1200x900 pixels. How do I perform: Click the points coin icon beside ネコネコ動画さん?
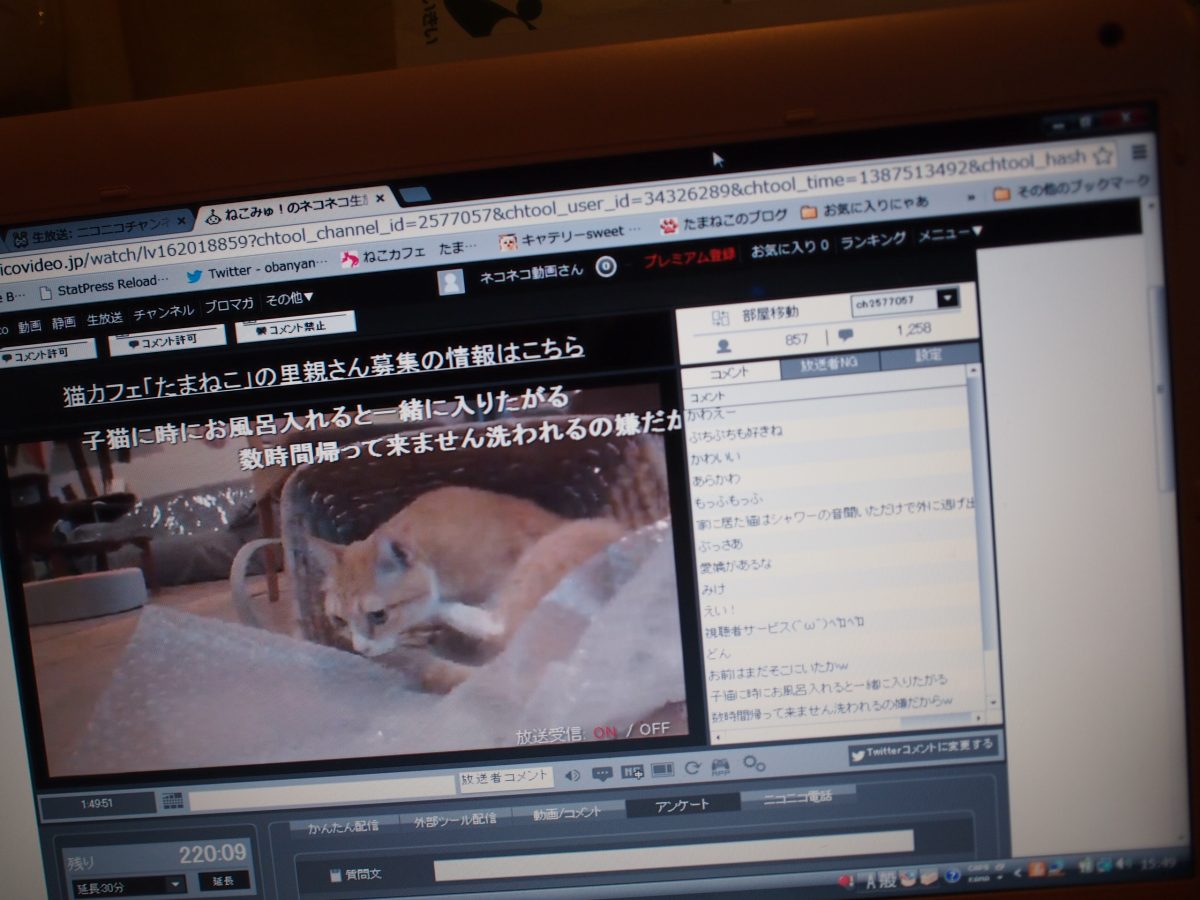605,267
